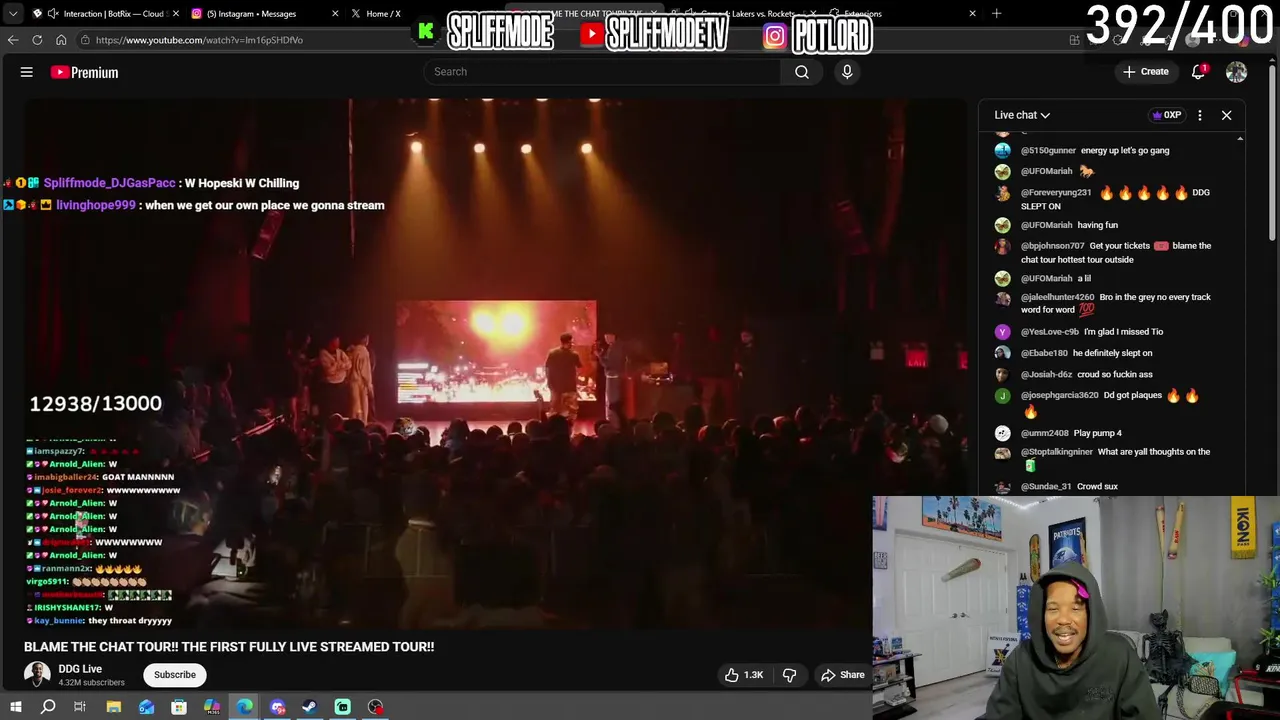This screenshot has height=720, width=1280.
Task: Open the notifications bell
Action: (1198, 72)
